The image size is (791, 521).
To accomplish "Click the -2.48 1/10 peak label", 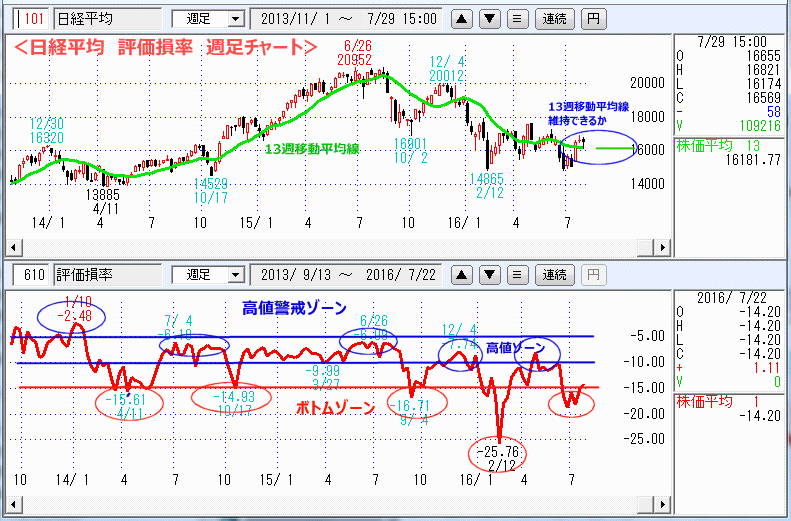I will pyautogui.click(x=74, y=309).
